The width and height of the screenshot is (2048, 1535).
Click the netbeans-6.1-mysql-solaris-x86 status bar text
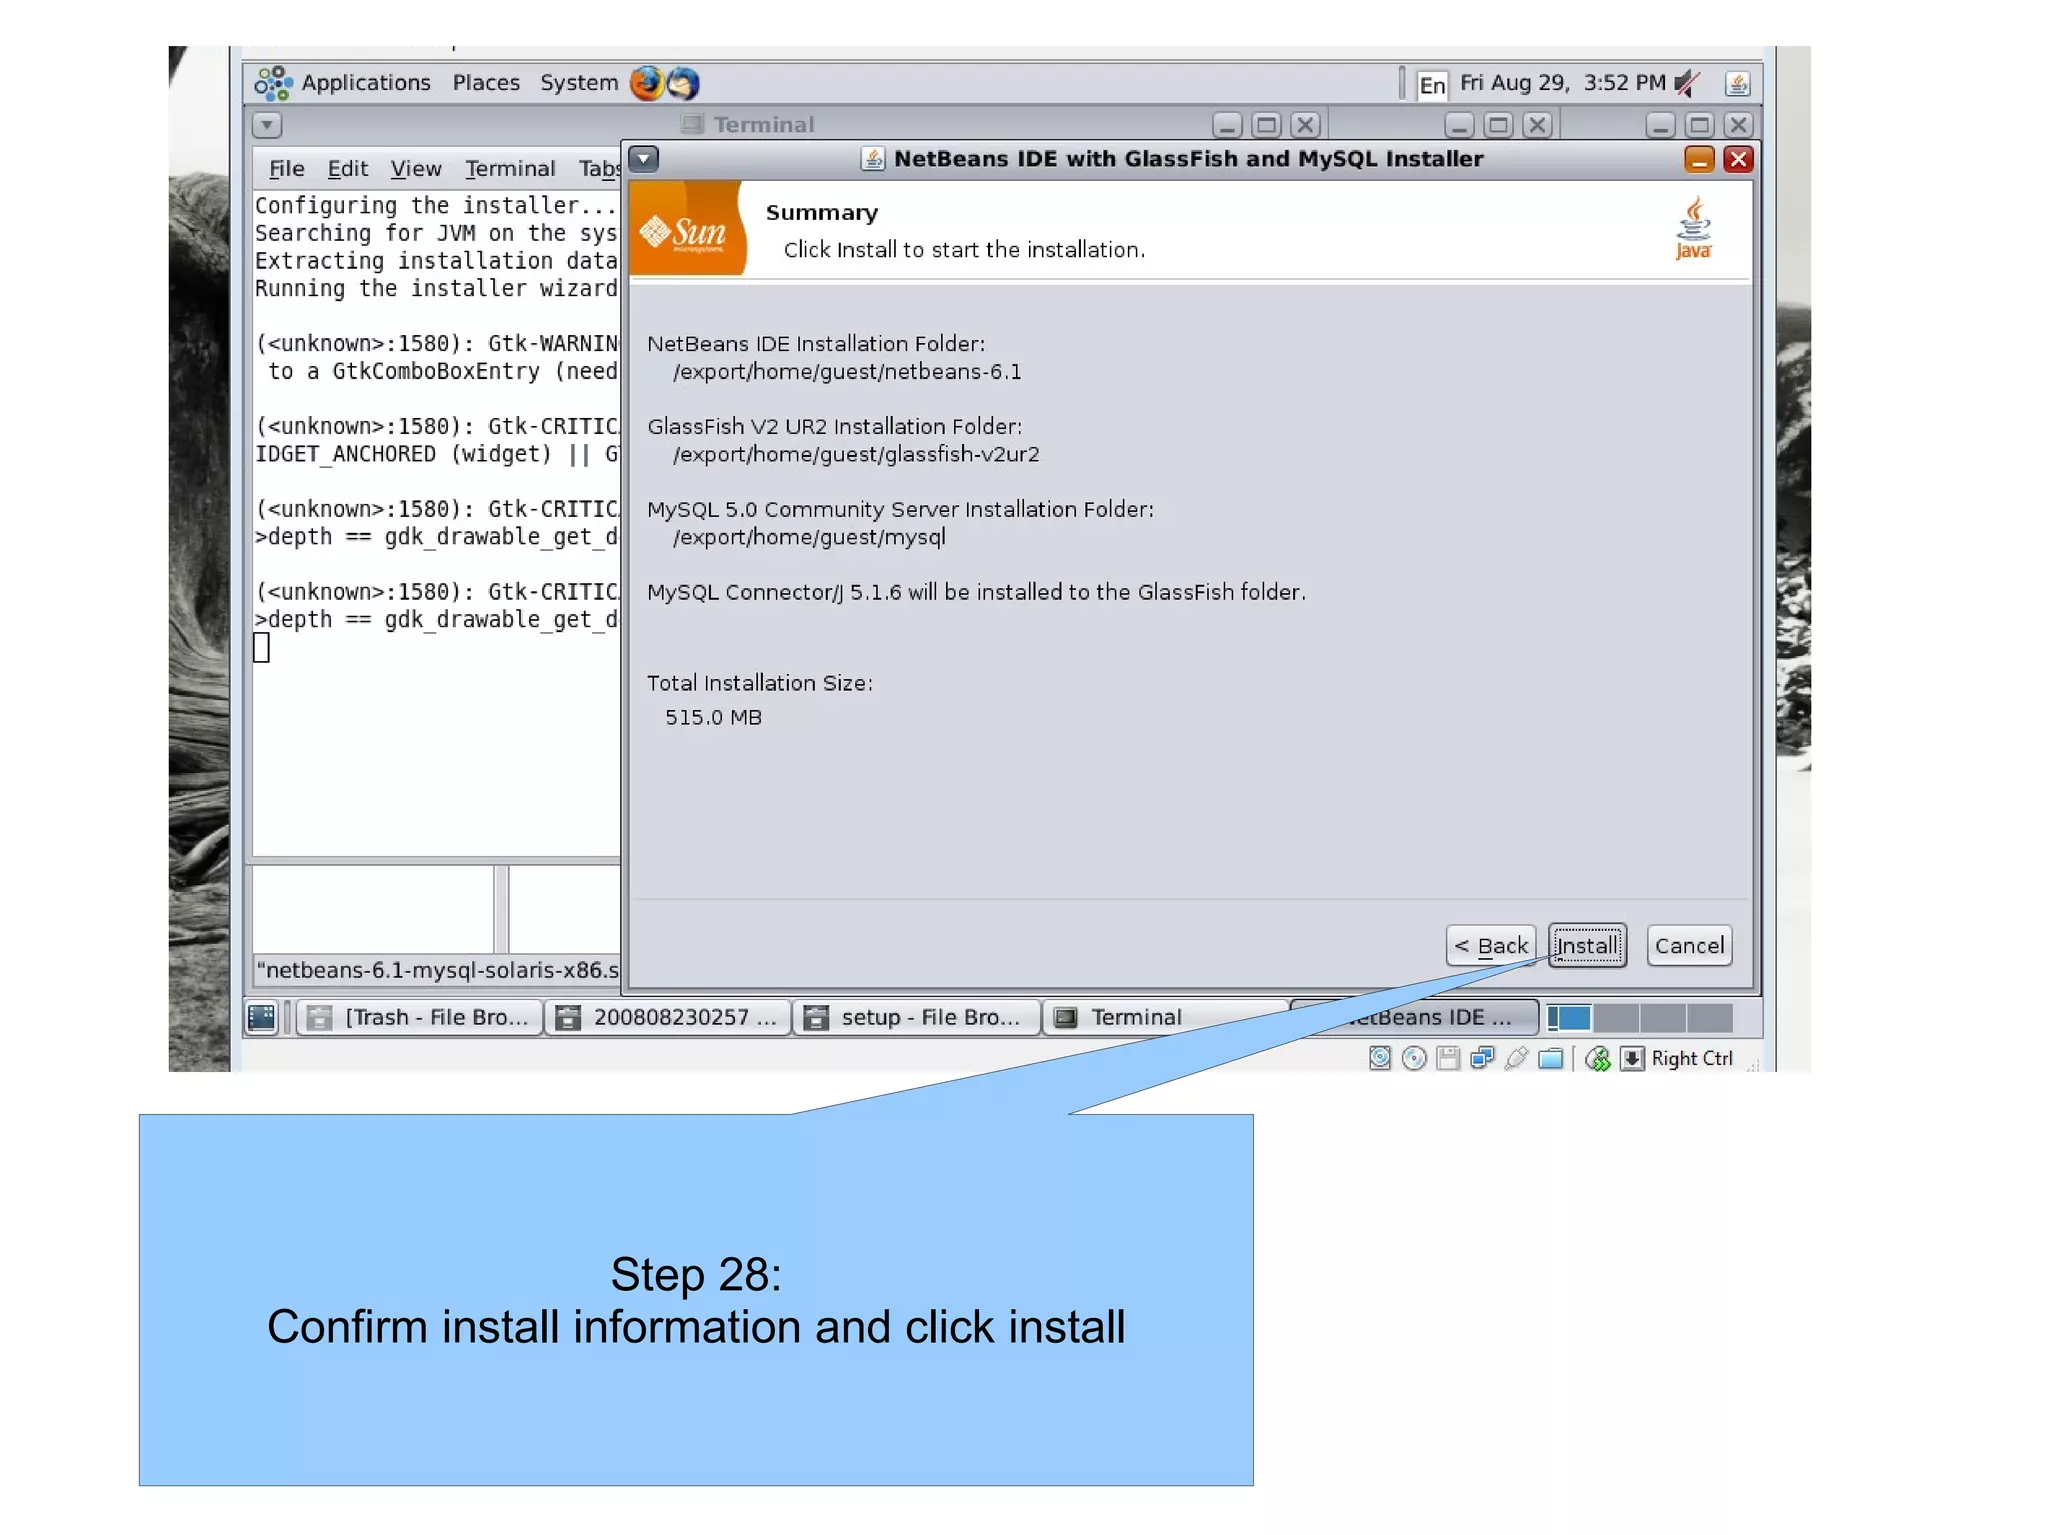[x=438, y=970]
